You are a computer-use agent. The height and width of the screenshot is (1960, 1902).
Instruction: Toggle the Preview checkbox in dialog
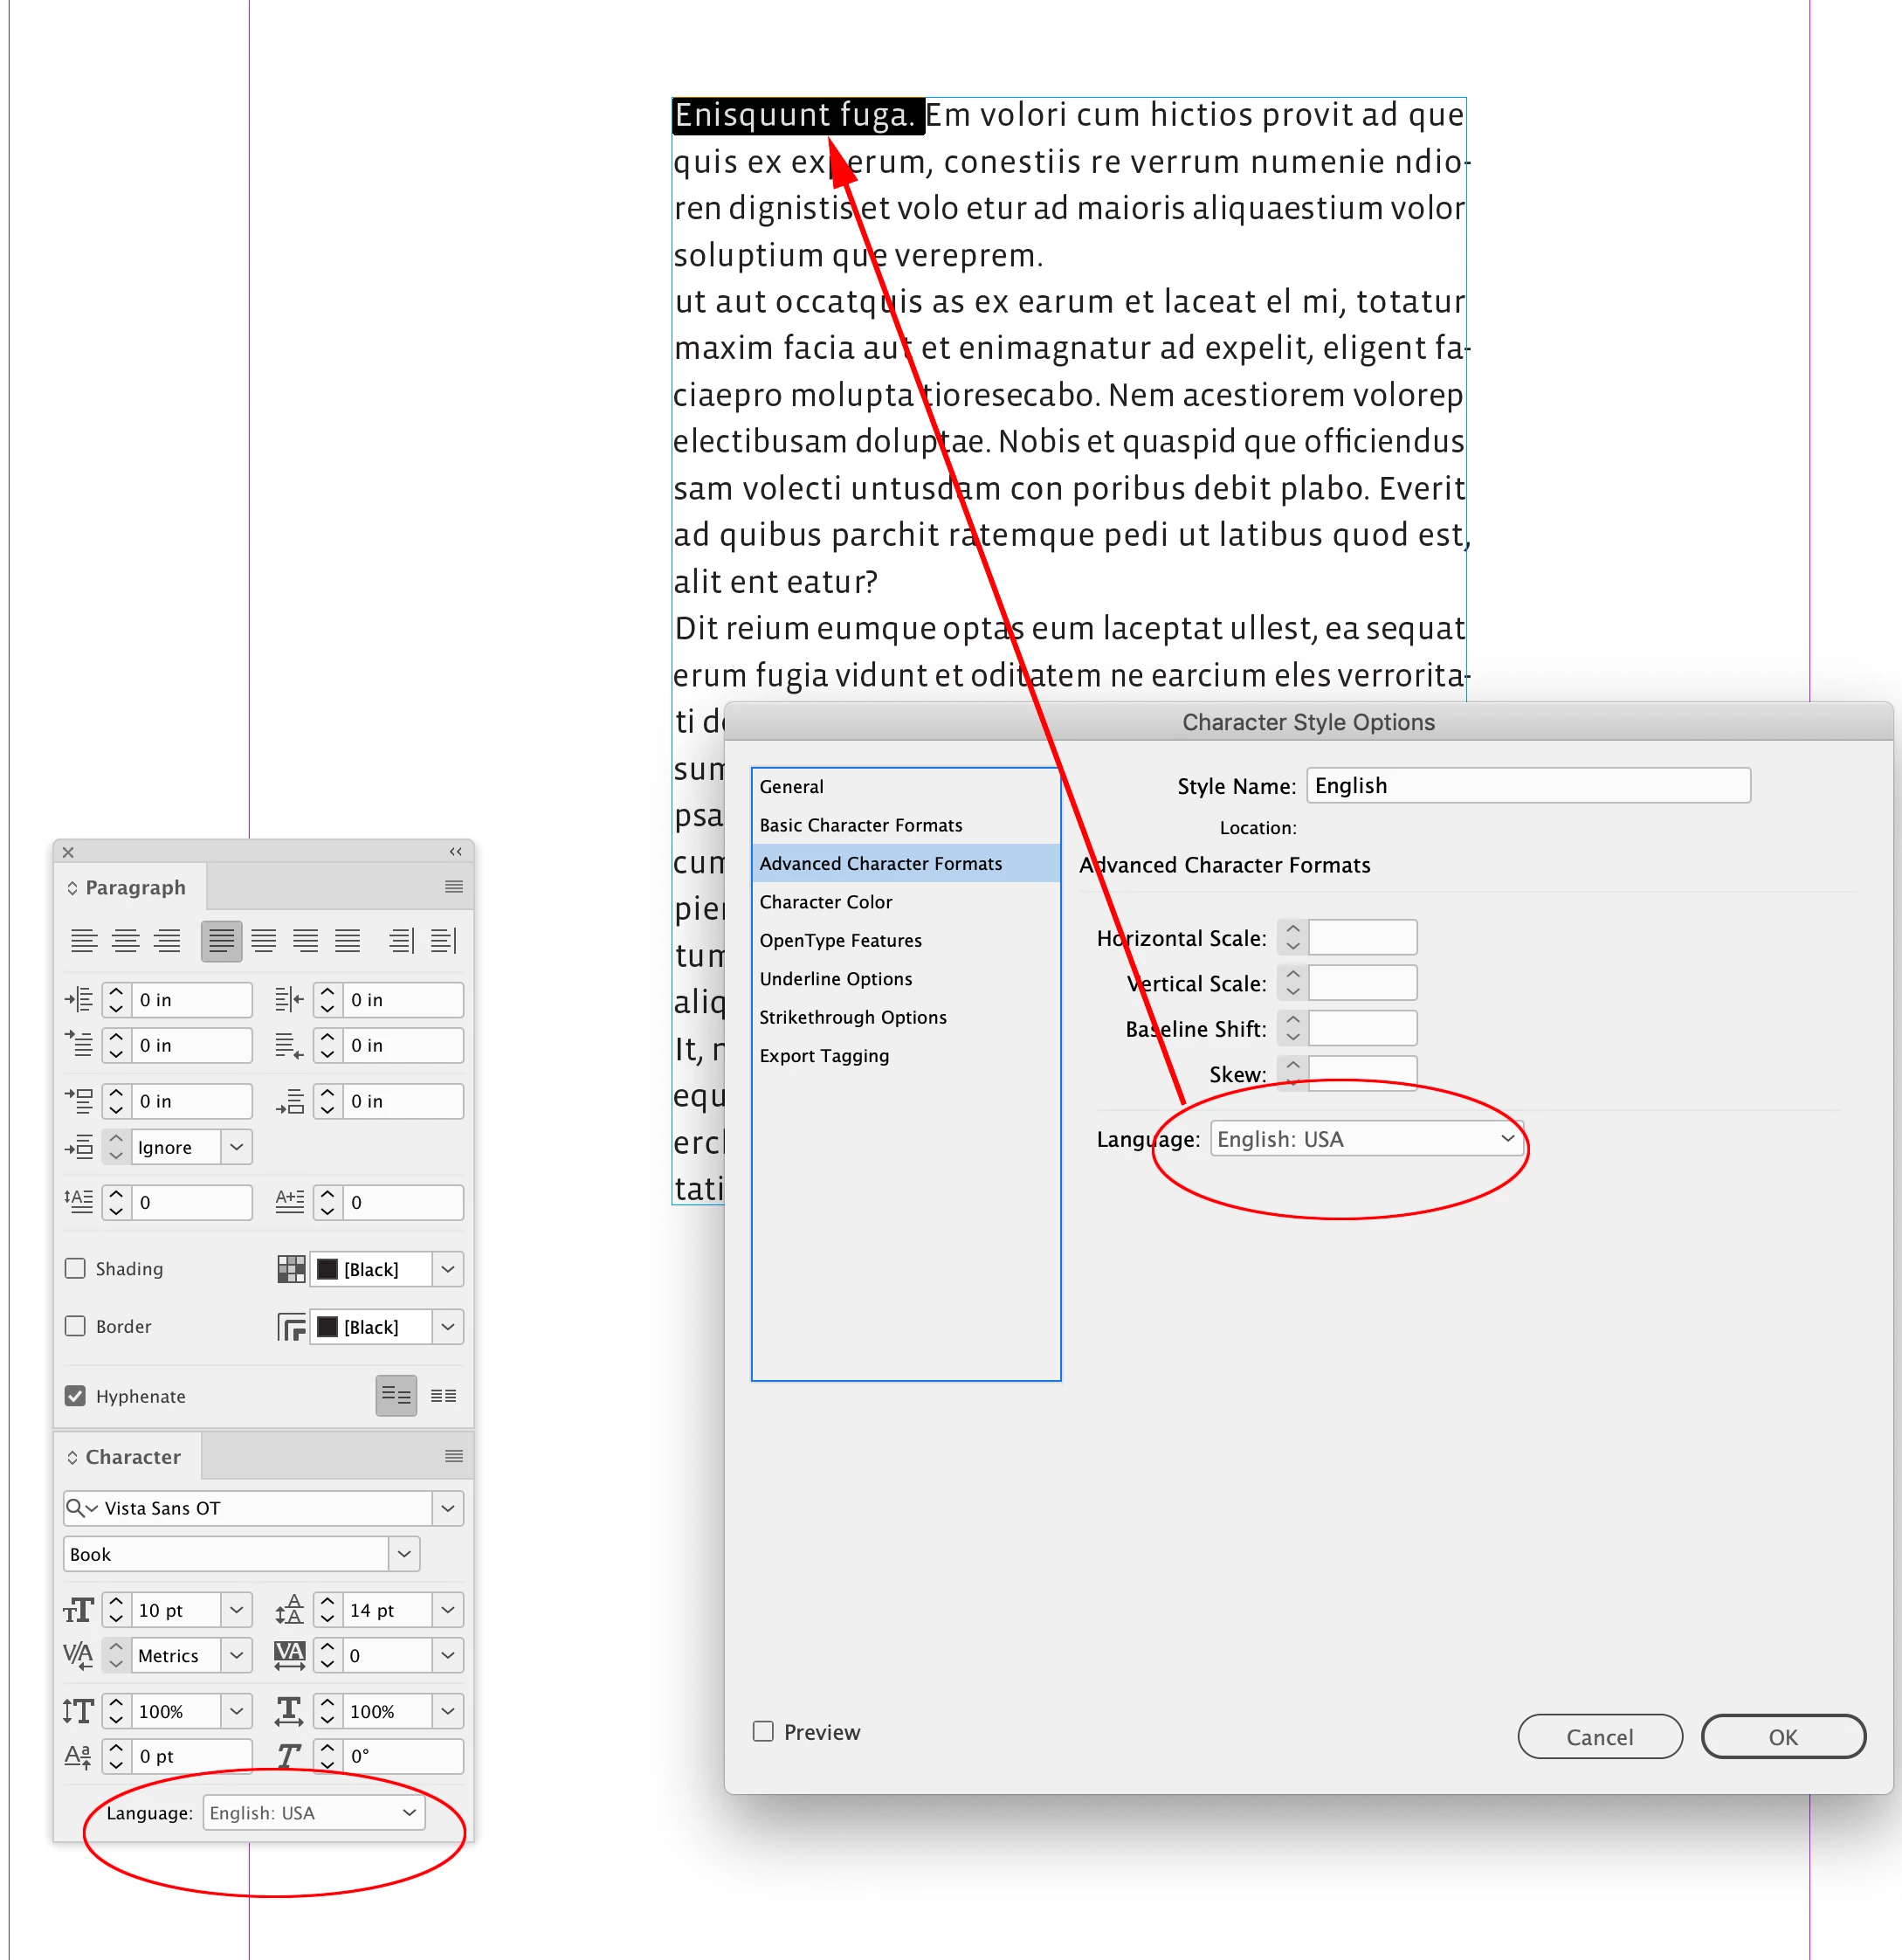(763, 1731)
